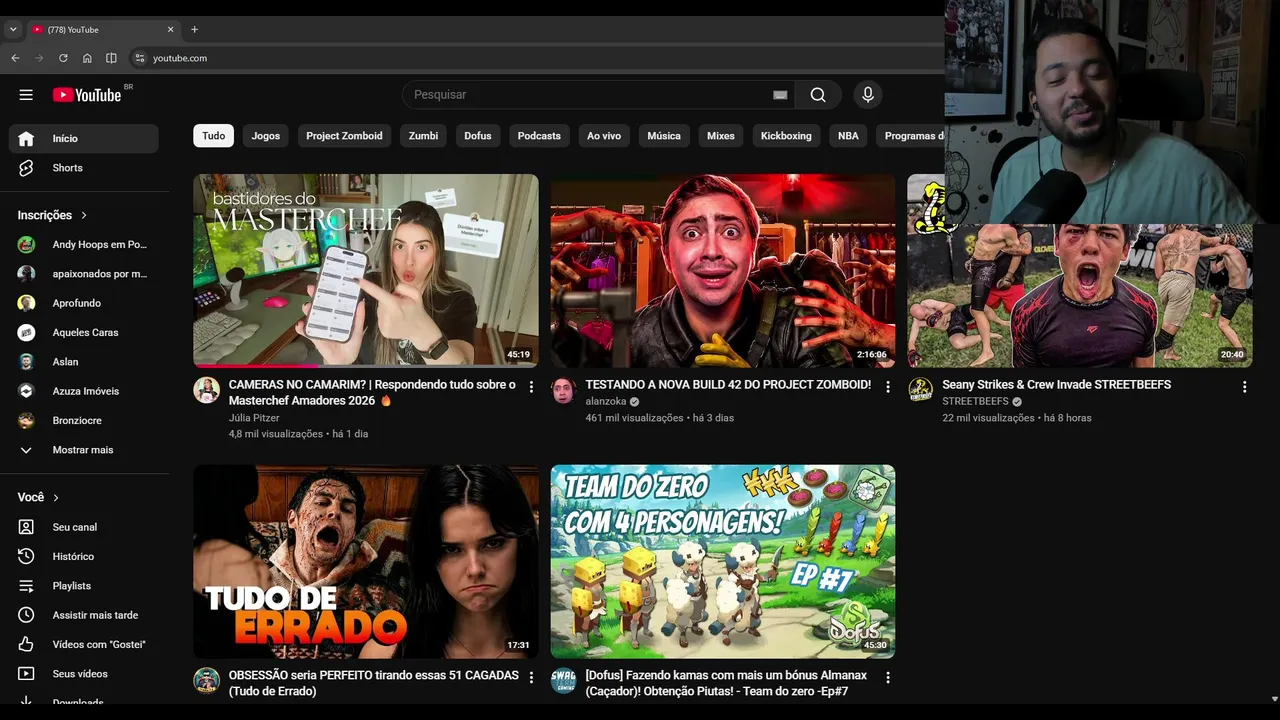This screenshot has width=1280, height=720.
Task: Open Seus vídeos in sidebar
Action: pos(84,674)
